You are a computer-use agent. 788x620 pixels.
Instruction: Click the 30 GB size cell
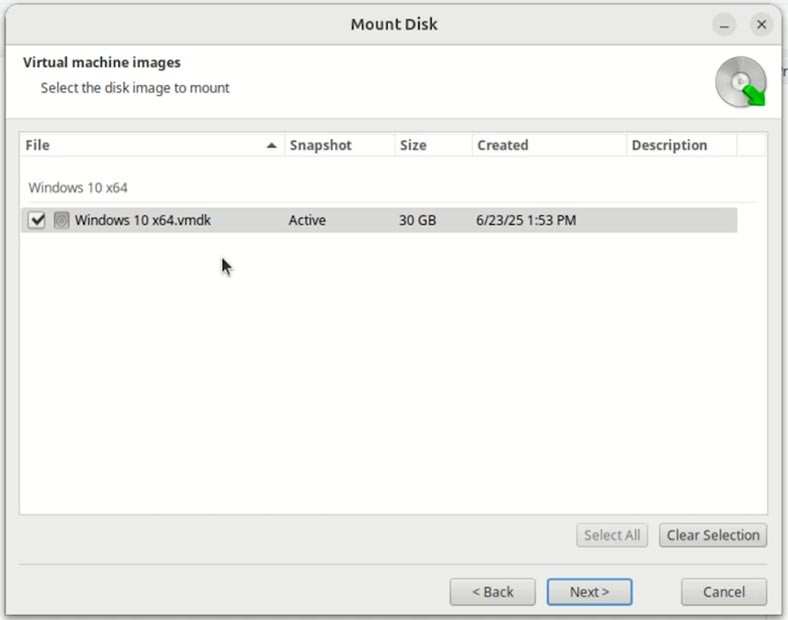417,220
